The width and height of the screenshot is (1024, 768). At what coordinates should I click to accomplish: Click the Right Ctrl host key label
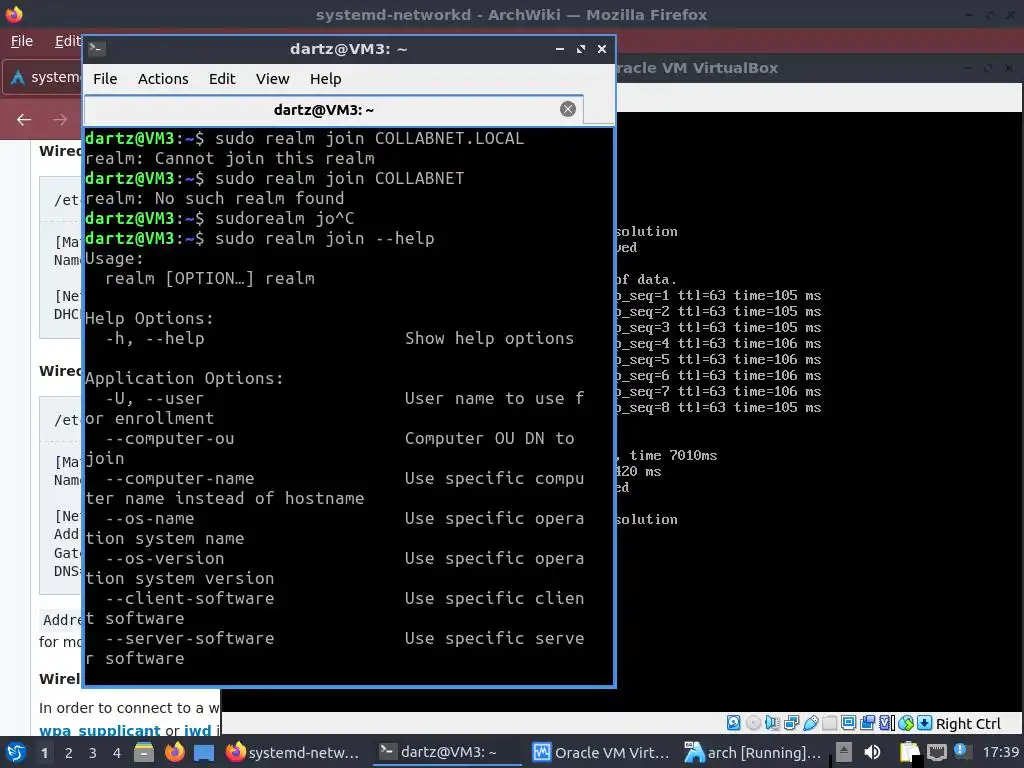[x=968, y=724]
